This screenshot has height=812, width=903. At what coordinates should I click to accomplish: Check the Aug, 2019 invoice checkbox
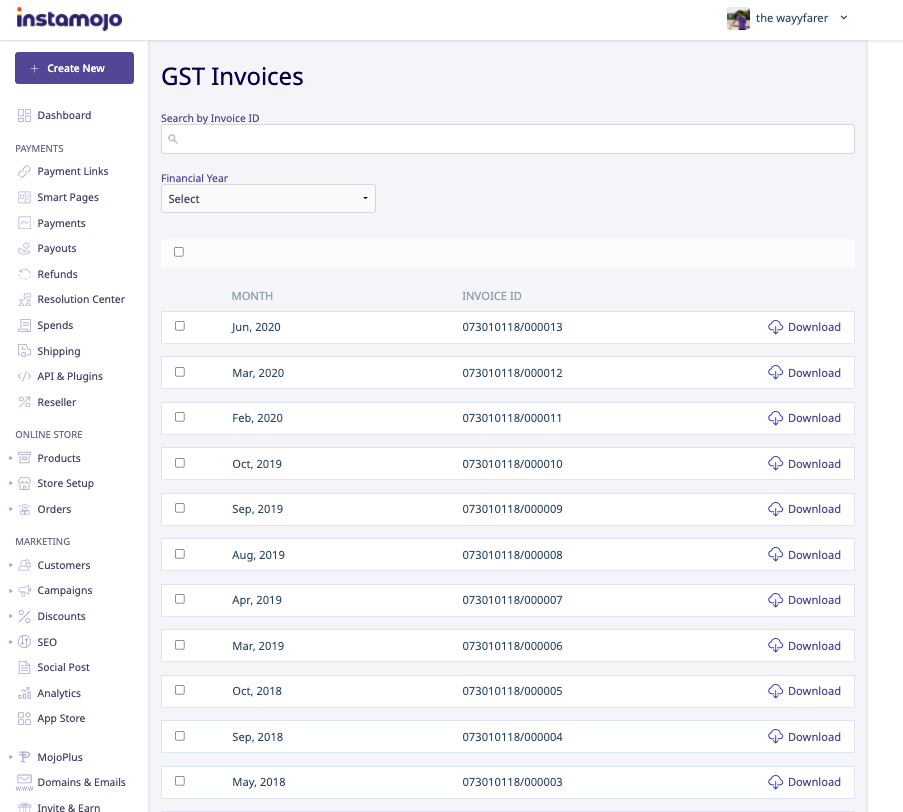(180, 554)
